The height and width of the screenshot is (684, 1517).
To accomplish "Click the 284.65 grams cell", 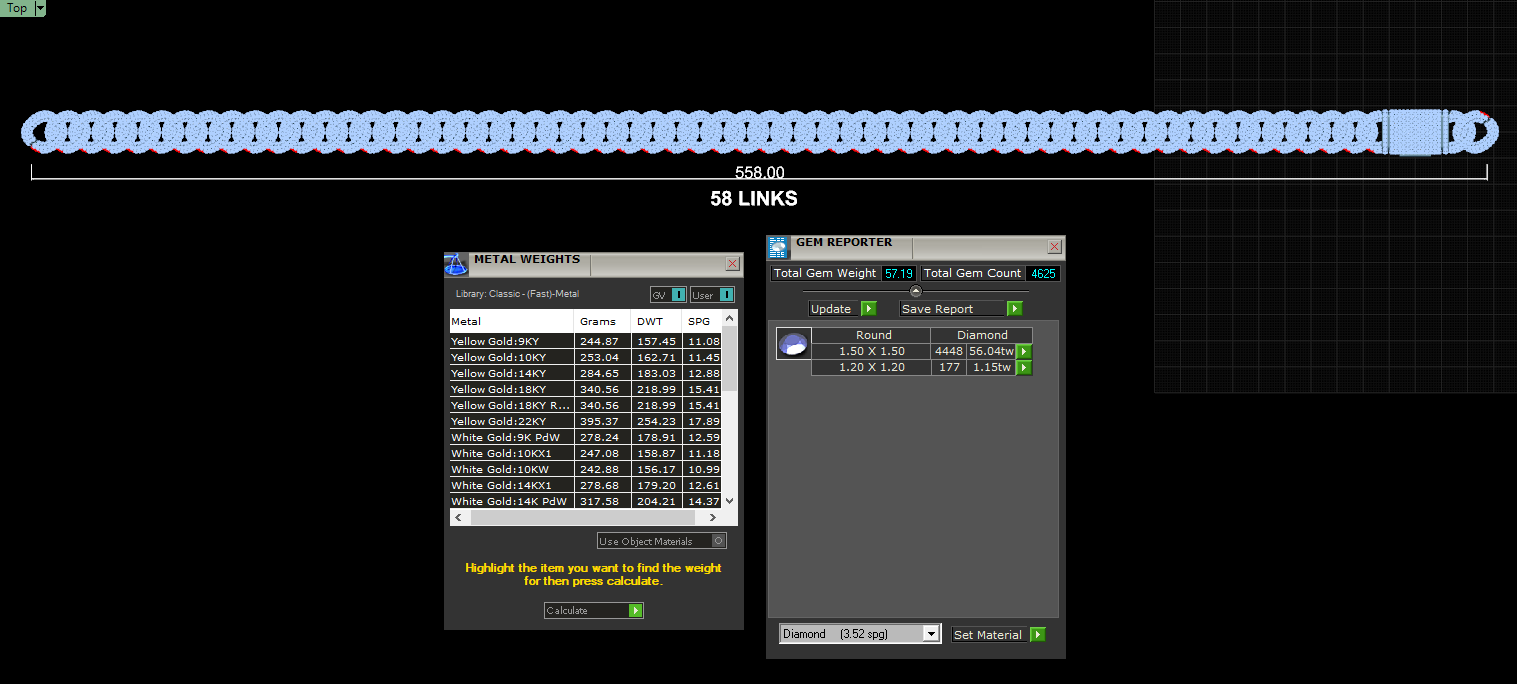I will (603, 374).
